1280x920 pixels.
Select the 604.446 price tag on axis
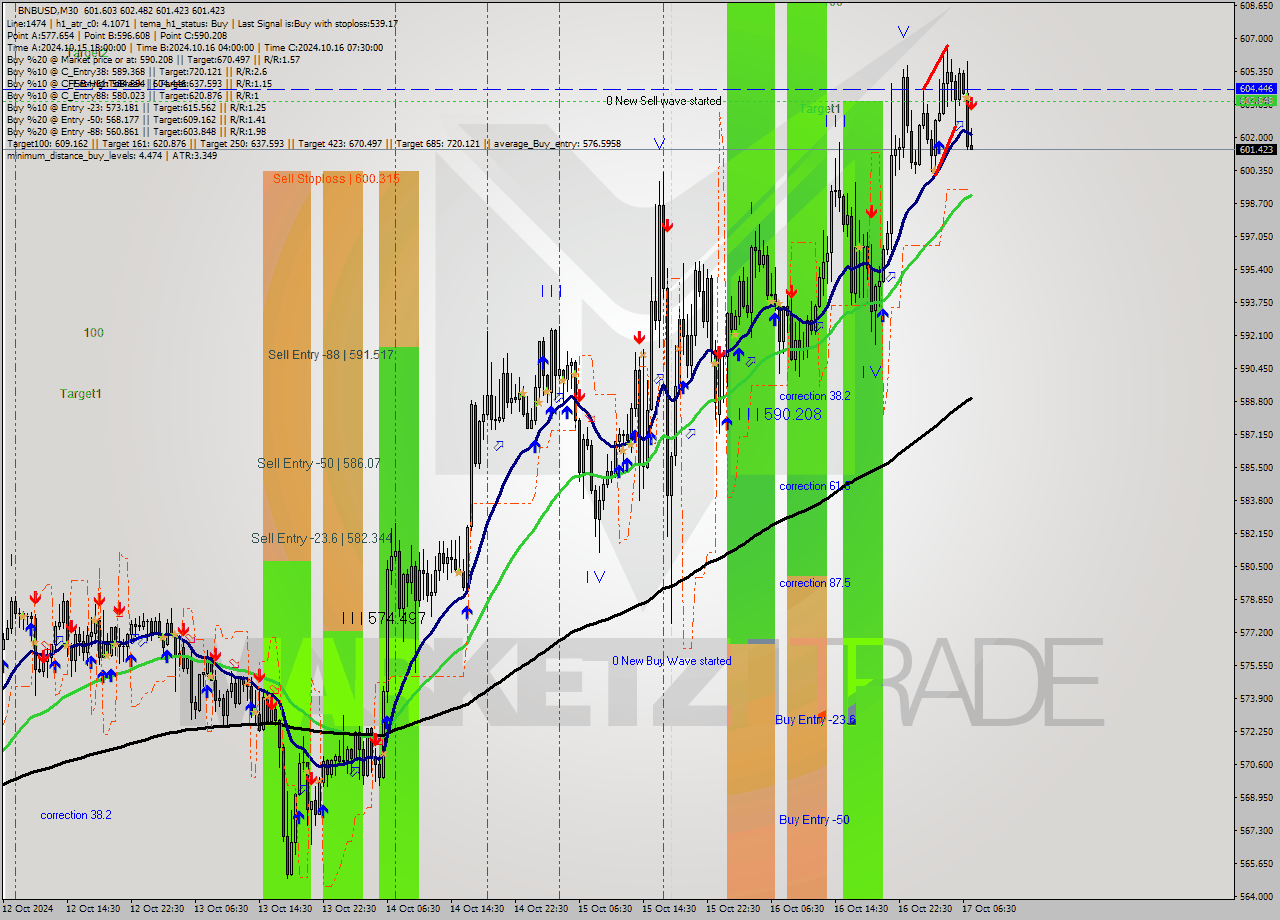pyautogui.click(x=1256, y=89)
